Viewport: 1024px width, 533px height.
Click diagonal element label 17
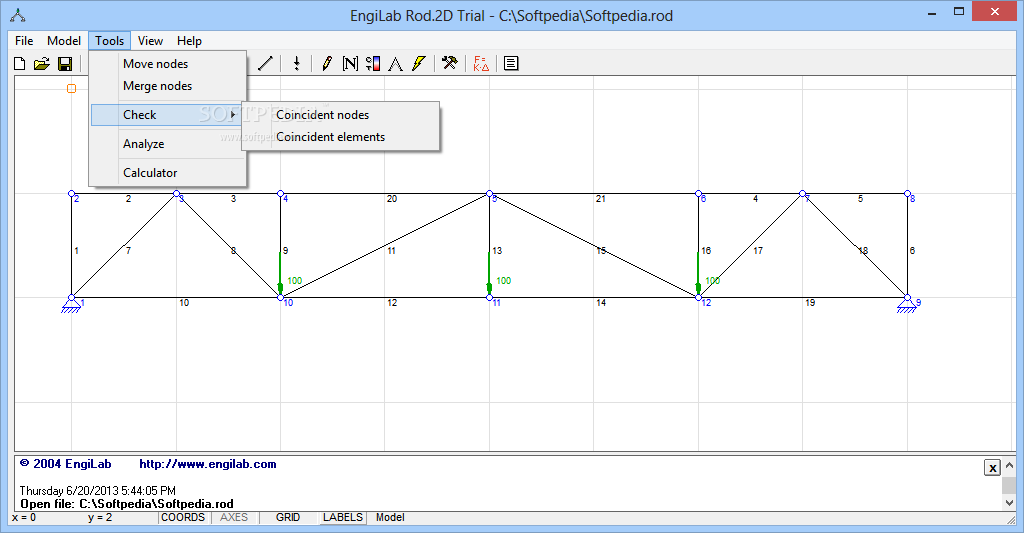758,251
